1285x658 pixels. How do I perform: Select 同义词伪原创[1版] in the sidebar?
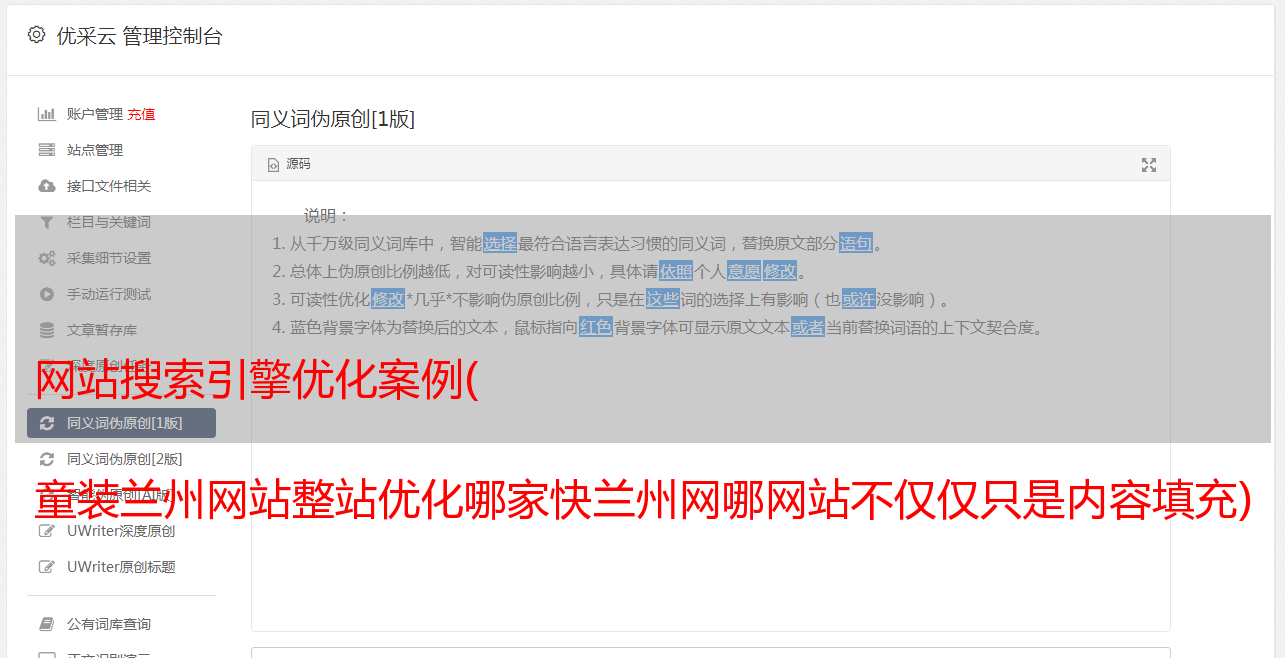tap(121, 423)
